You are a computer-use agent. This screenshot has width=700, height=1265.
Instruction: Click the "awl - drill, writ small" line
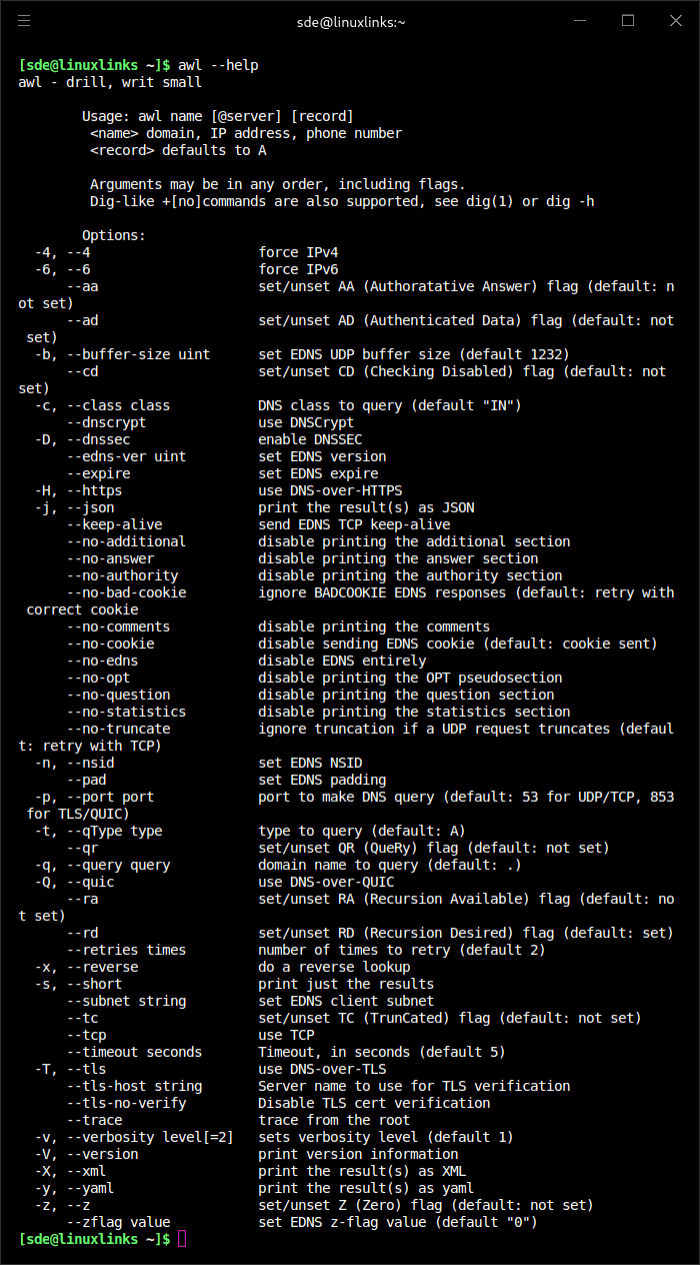point(110,82)
